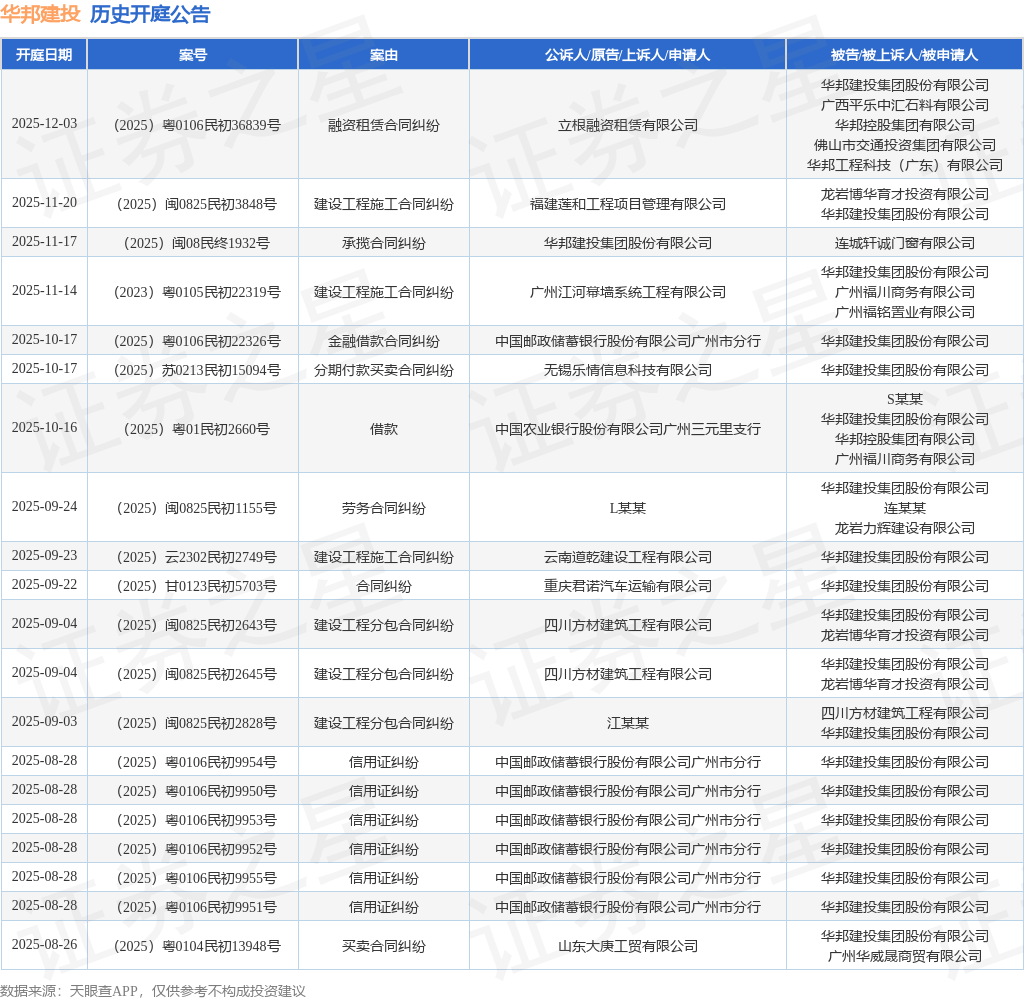Click defendant 佛山市交通投资集团有限公司
This screenshot has width=1024, height=1000.
coord(904,145)
